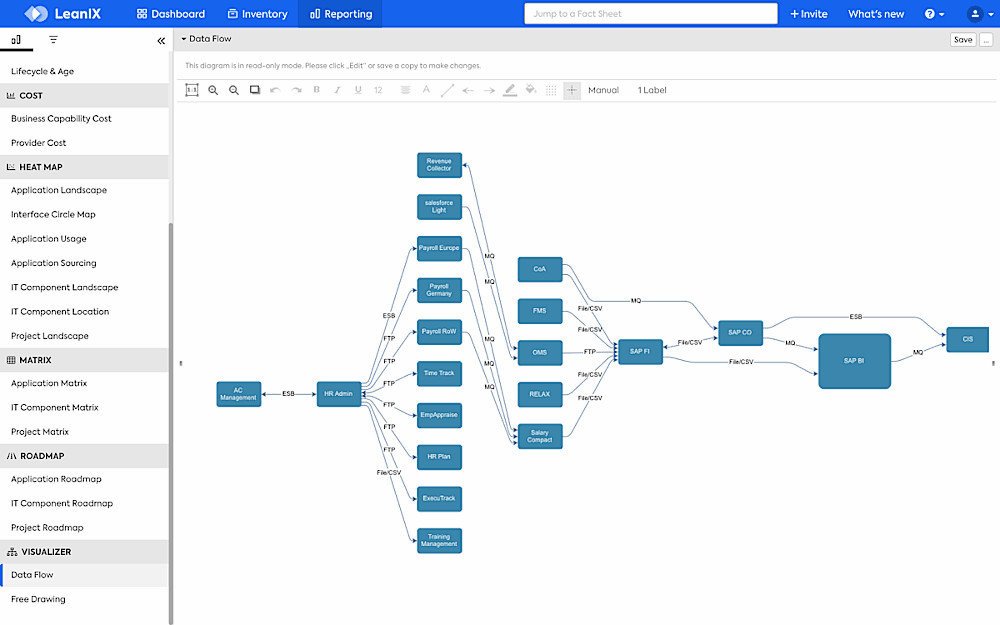Select the AC Management node
Viewport: 1000px width, 625px height.
point(239,393)
